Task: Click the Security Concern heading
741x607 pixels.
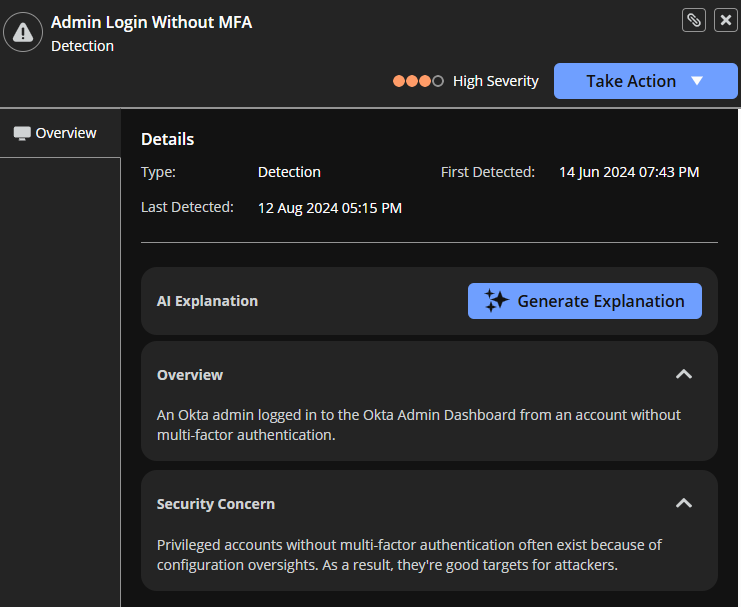Action: [216, 504]
